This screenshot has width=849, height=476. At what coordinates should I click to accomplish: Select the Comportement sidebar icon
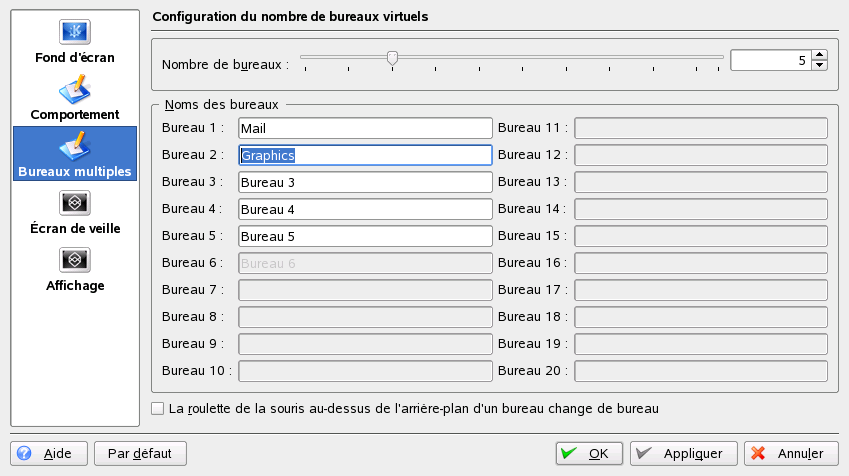tap(75, 90)
